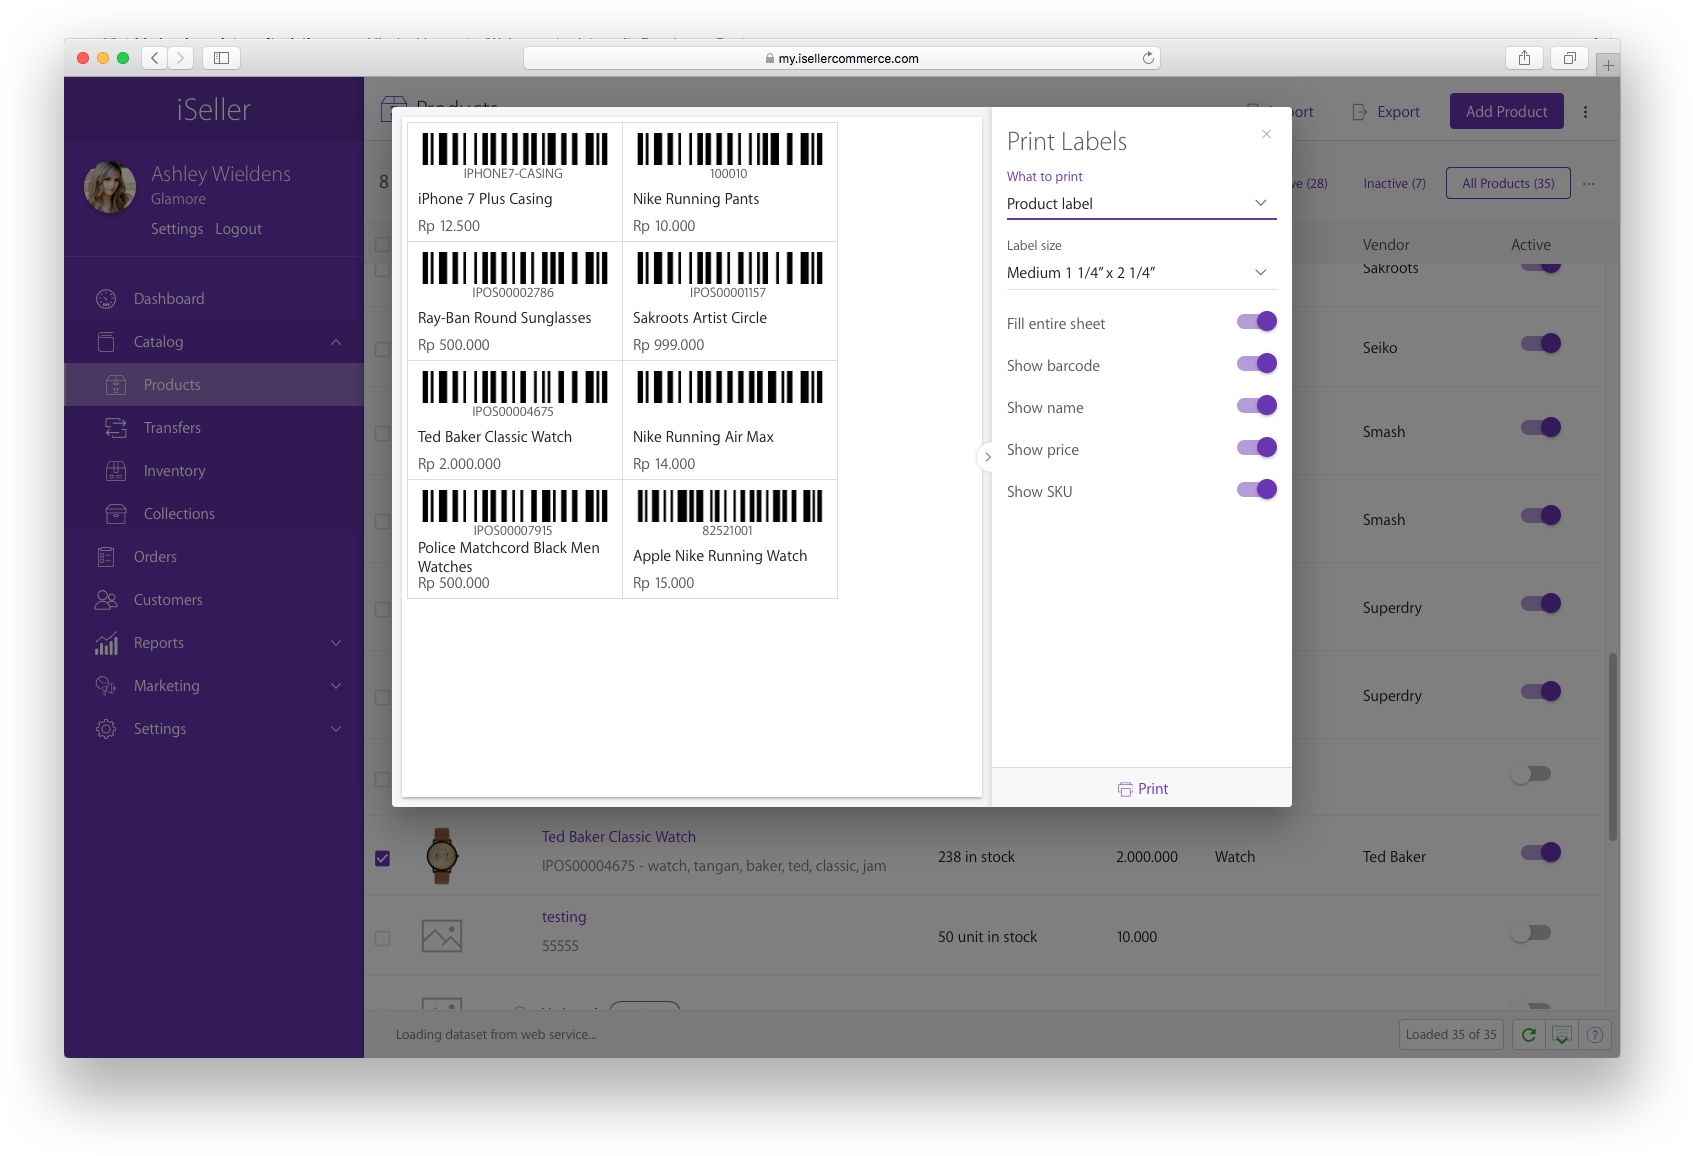Click the Safari show tabs icon

tap(1569, 58)
